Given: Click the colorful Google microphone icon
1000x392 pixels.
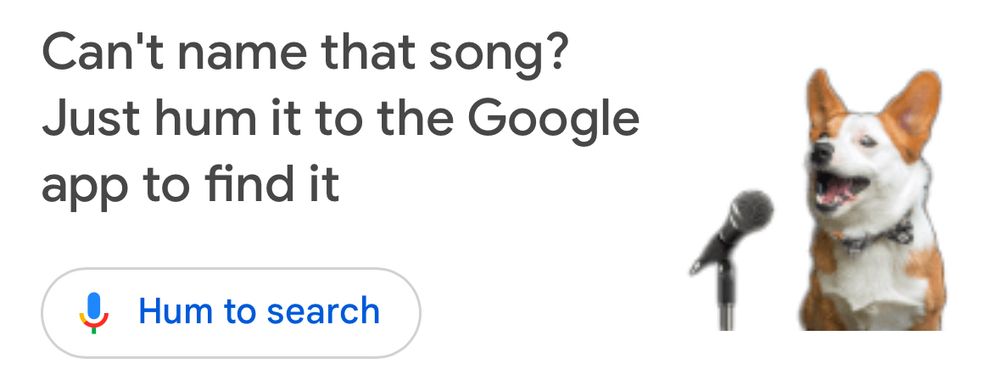Looking at the screenshot, I should click(94, 313).
